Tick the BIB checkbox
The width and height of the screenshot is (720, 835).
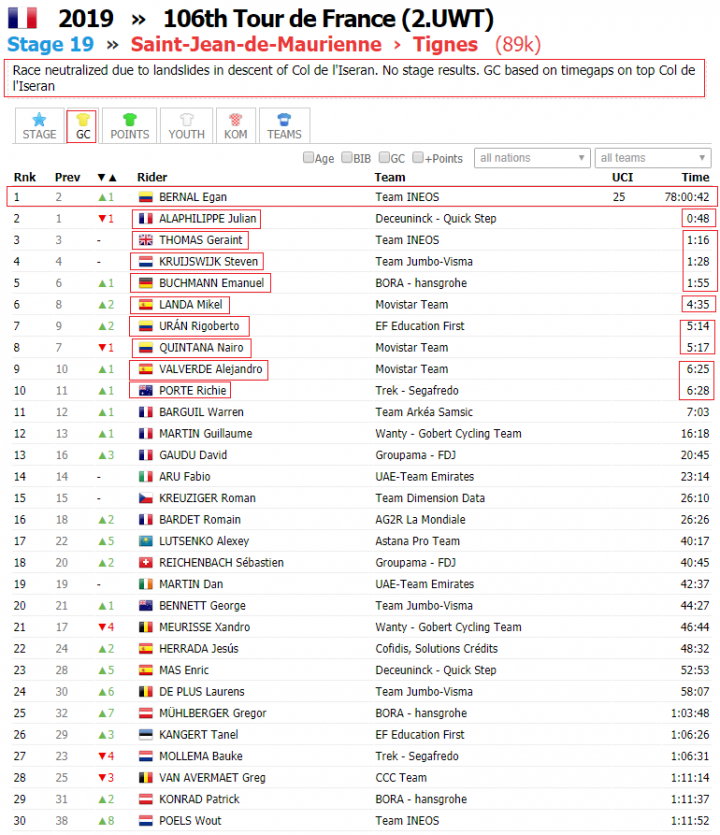pos(347,157)
